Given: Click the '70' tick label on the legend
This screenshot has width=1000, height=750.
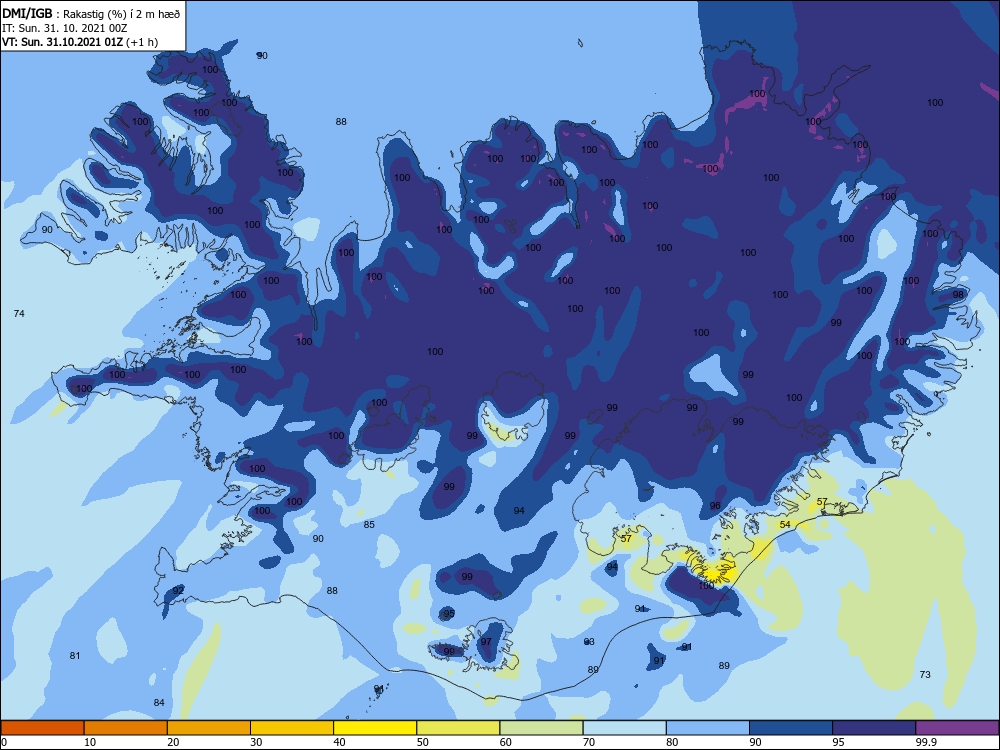Looking at the screenshot, I should (589, 742).
